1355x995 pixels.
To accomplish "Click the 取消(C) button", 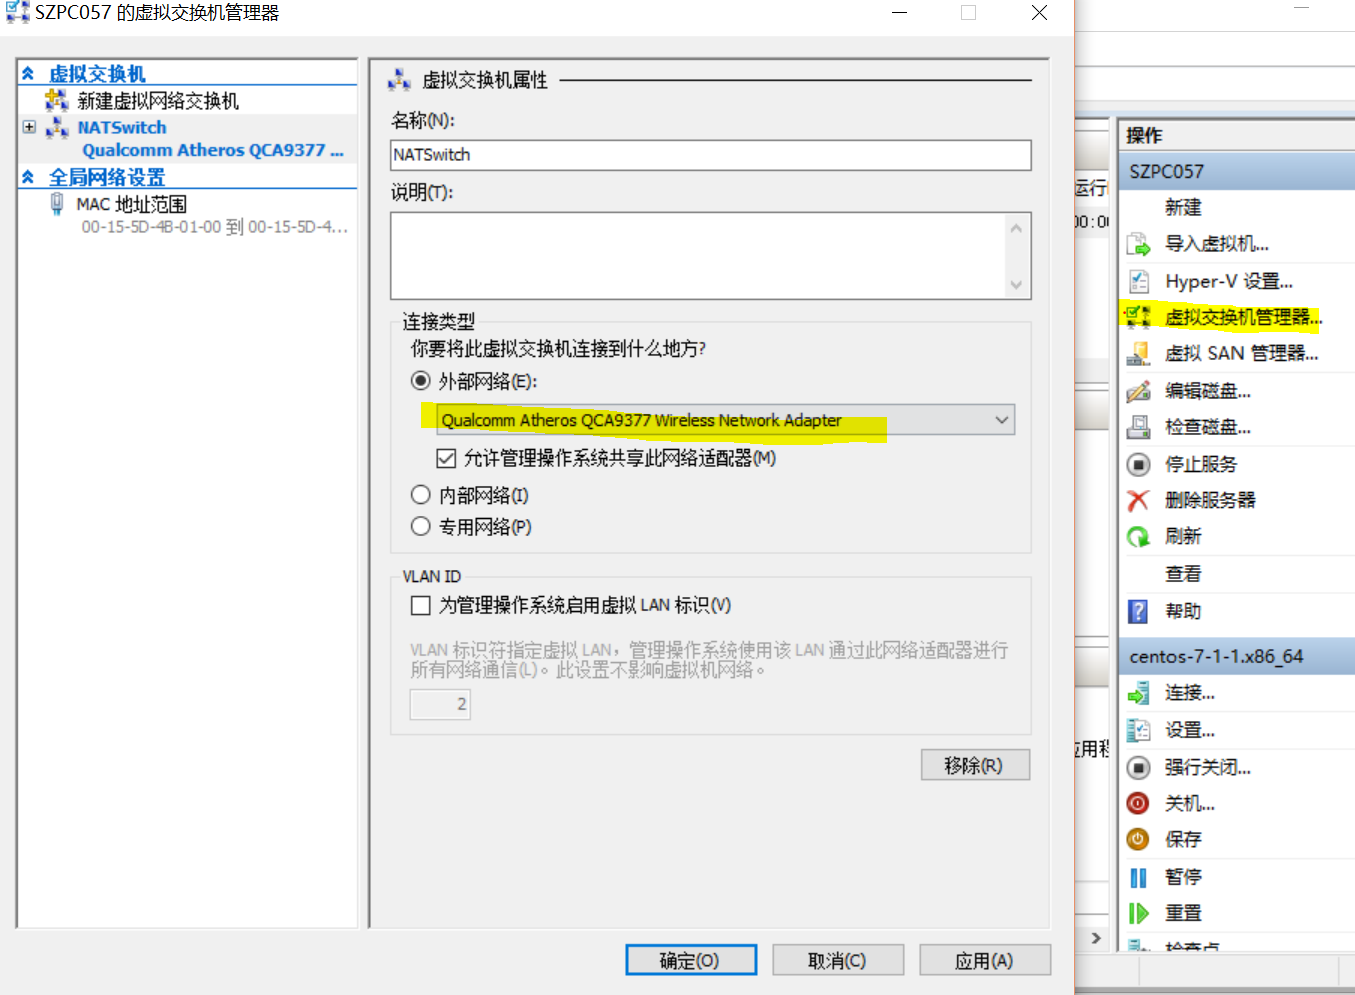I will (838, 960).
